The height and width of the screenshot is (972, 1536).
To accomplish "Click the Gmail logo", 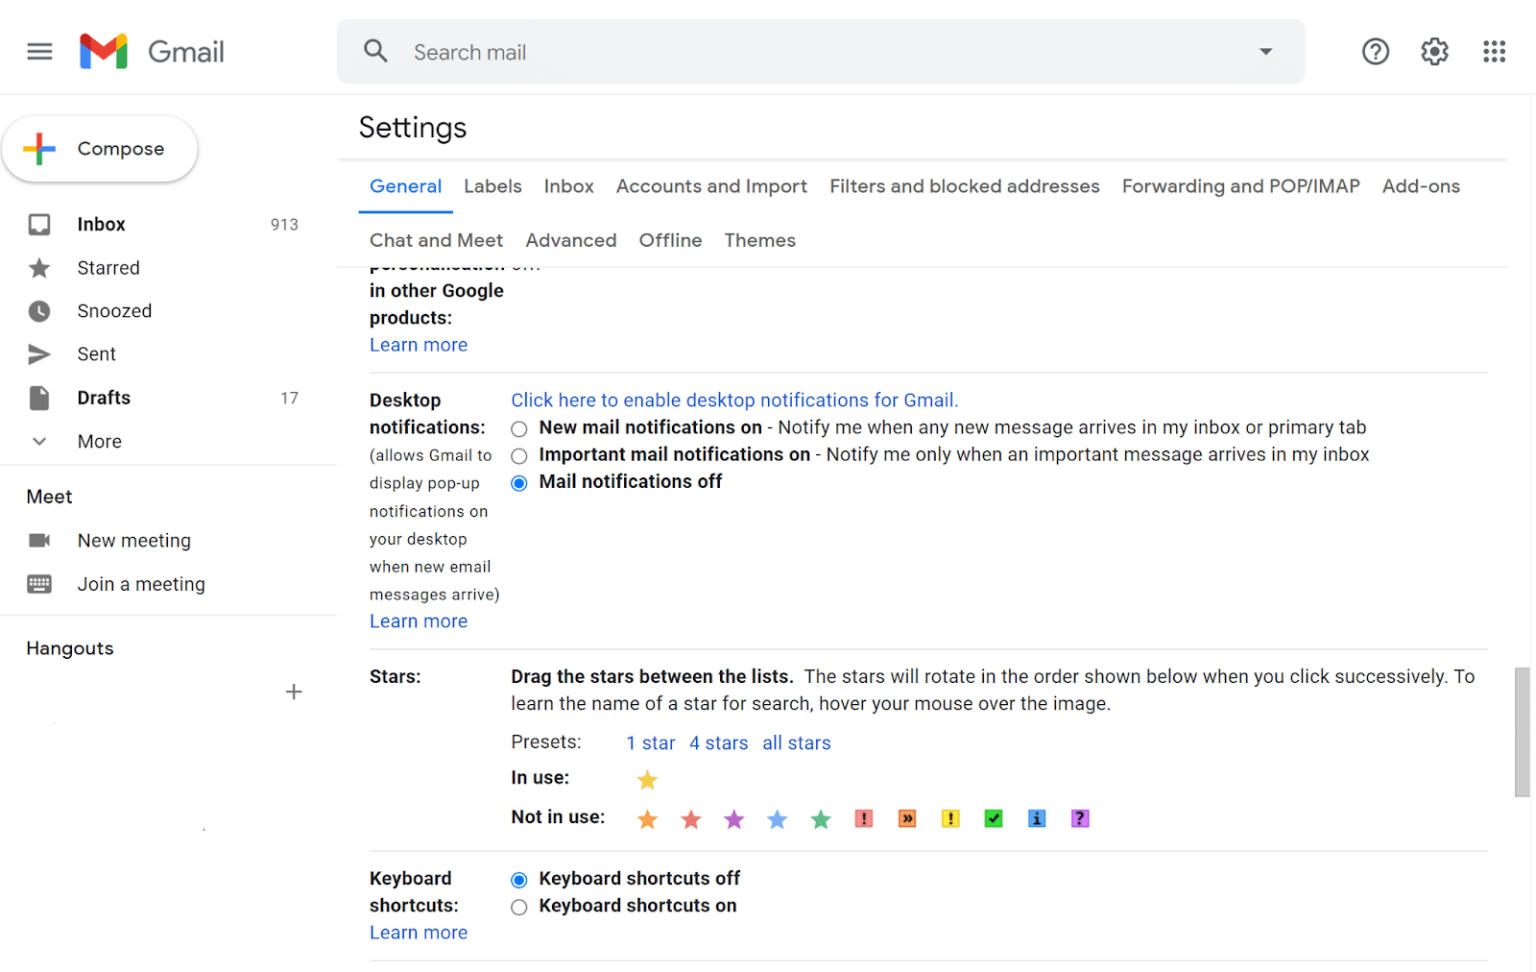I will pyautogui.click(x=152, y=51).
